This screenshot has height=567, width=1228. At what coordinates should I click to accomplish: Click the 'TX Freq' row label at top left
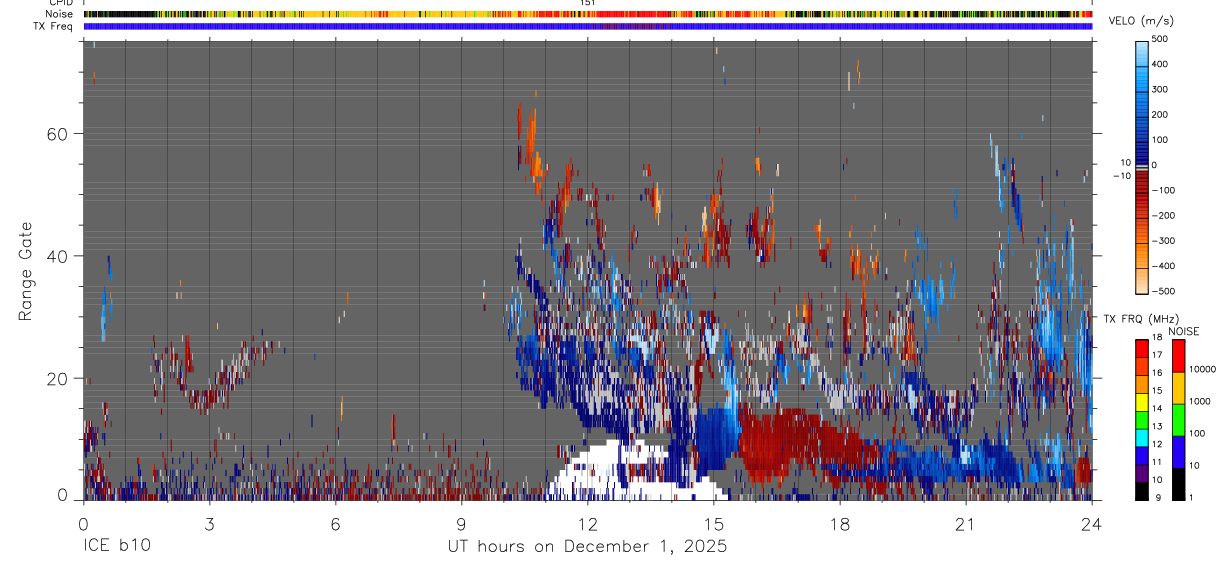coord(53,26)
